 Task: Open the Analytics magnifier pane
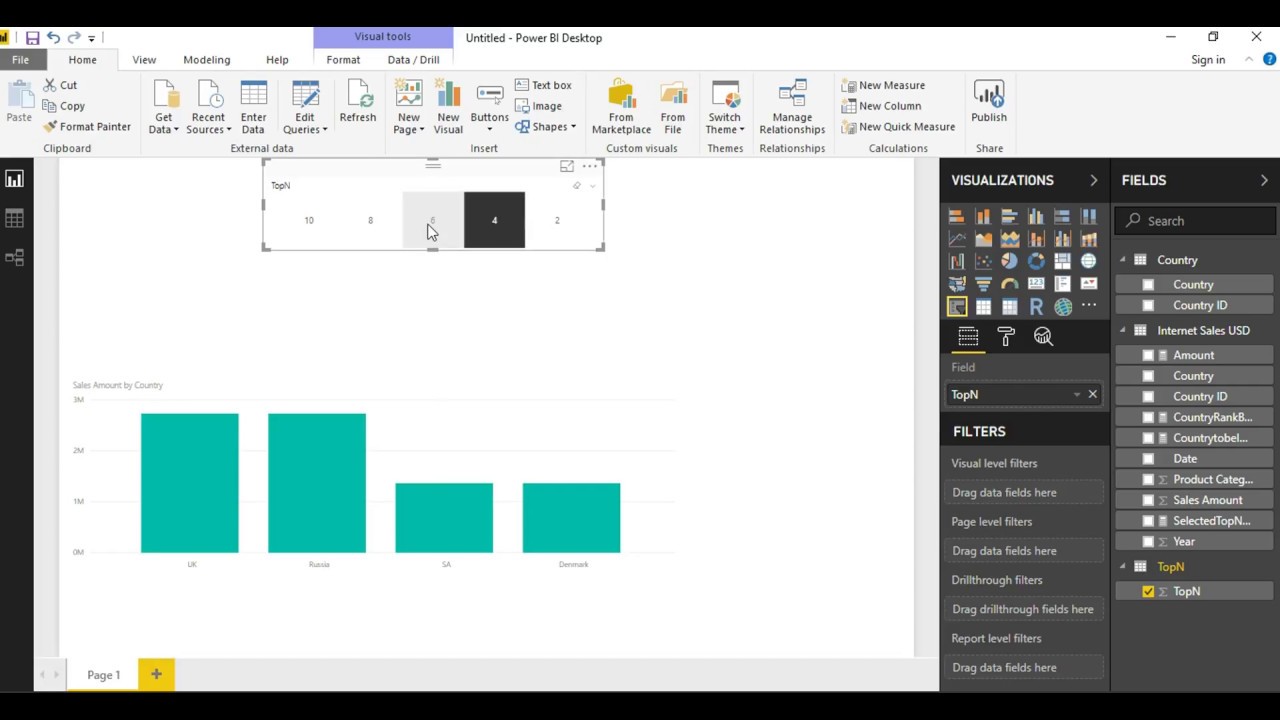pos(1043,337)
